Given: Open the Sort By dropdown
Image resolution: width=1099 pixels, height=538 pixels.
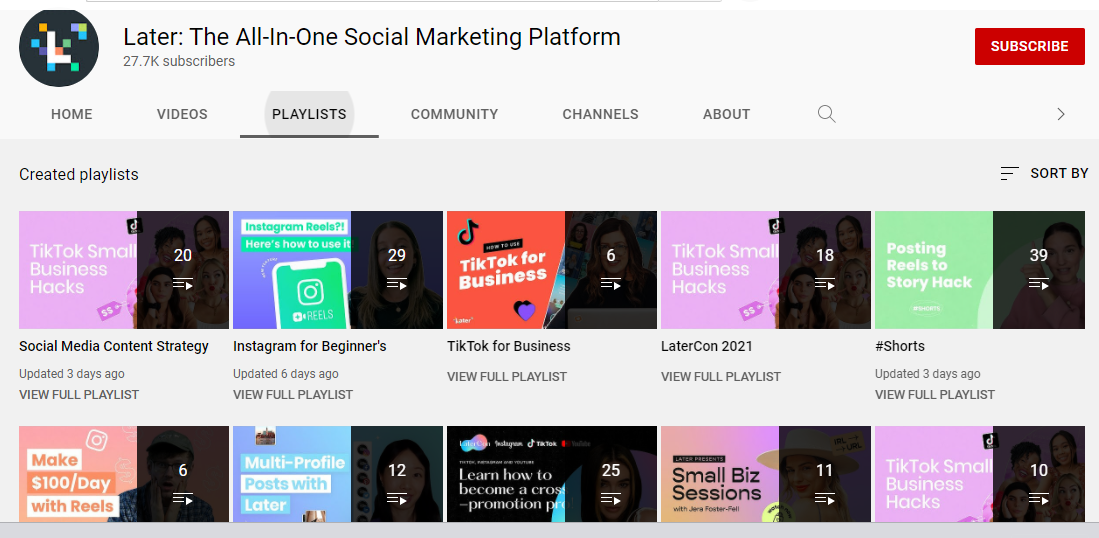Looking at the screenshot, I should tap(1044, 174).
